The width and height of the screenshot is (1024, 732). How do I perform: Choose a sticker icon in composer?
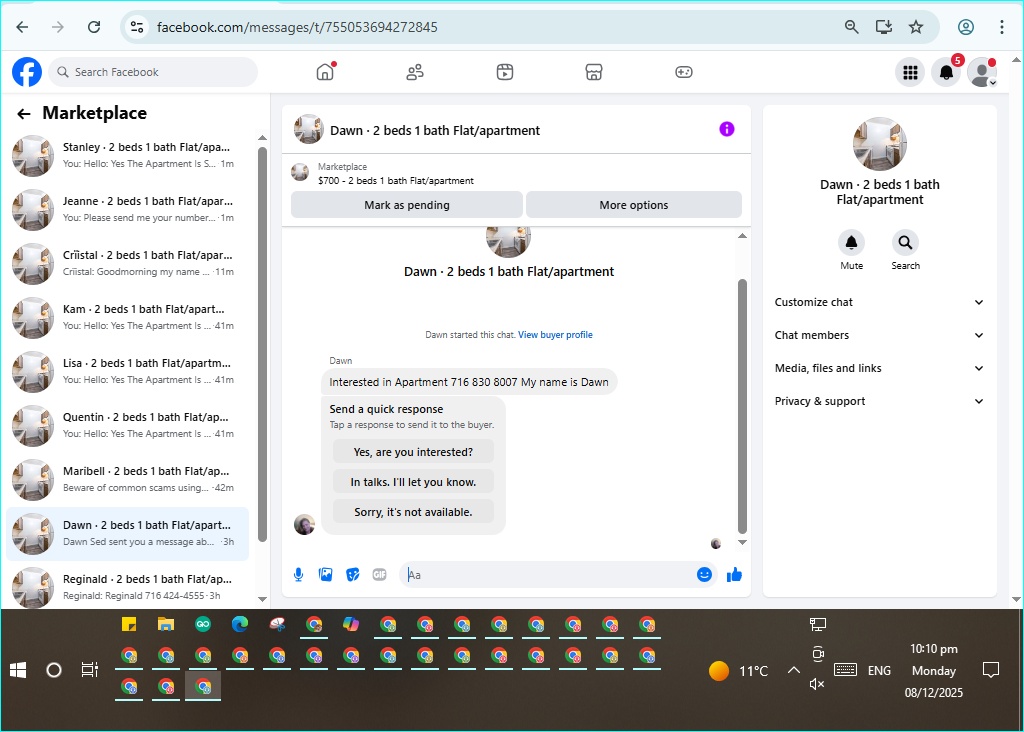(353, 575)
